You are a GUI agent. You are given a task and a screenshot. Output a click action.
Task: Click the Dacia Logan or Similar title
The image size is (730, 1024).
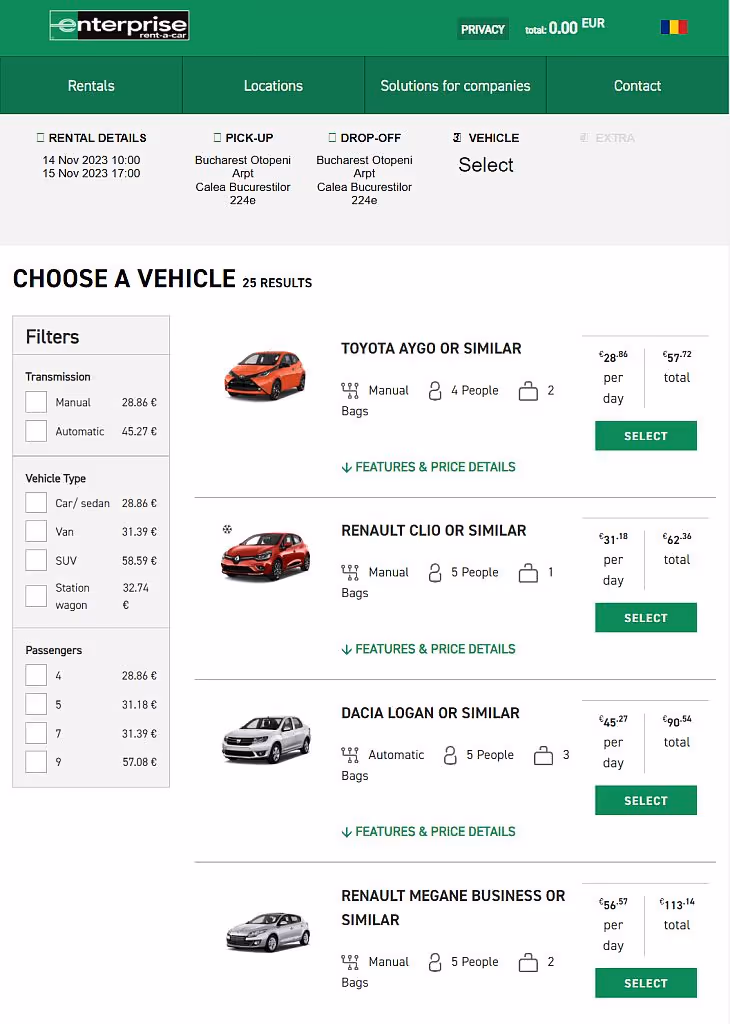(430, 713)
